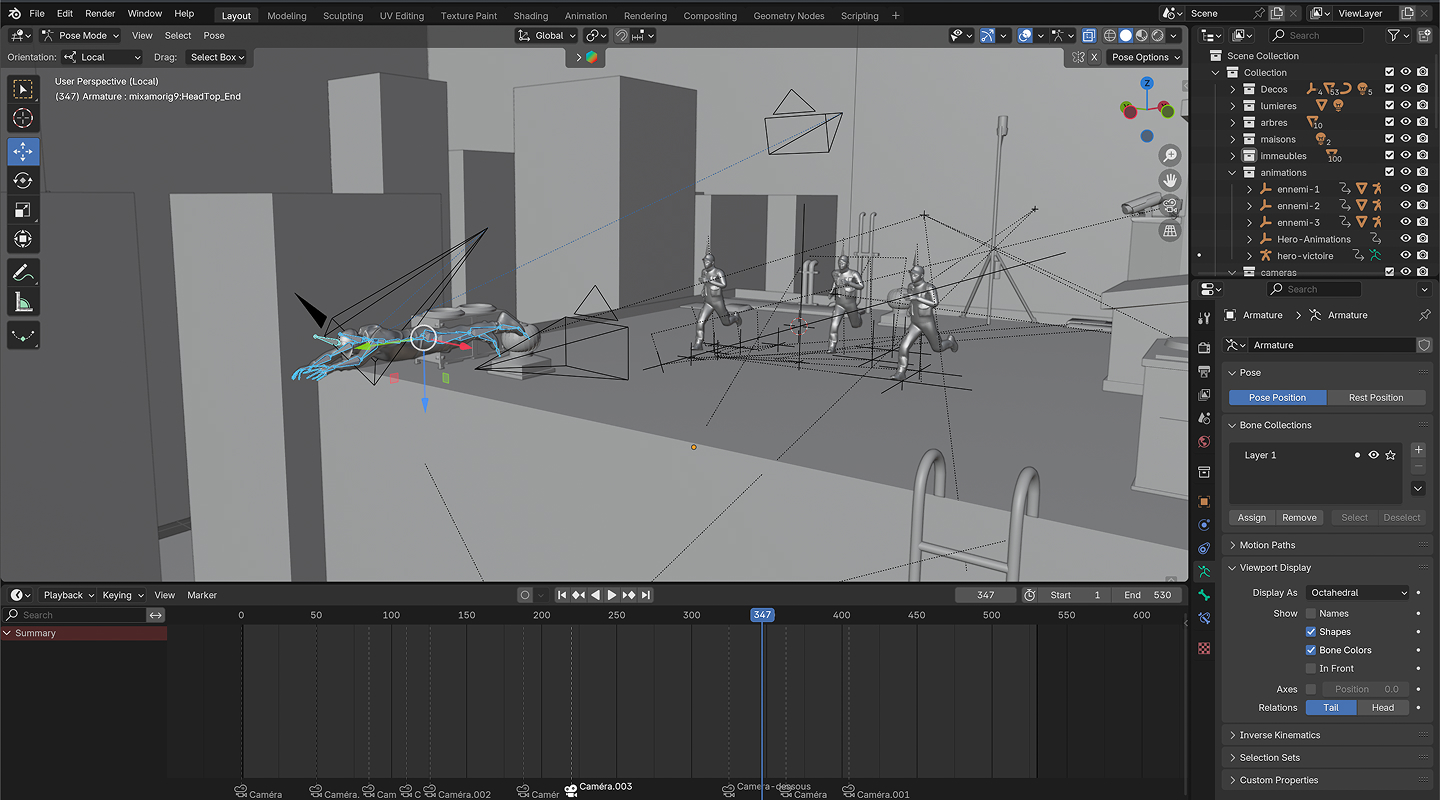Click the Rest Position button
Viewport: 1440px width, 800px height.
[1375, 397]
